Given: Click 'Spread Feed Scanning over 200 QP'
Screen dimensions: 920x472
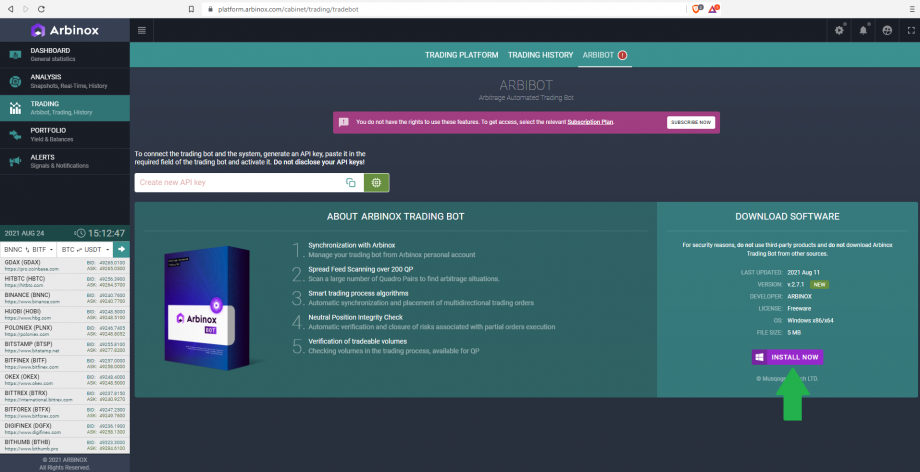Looking at the screenshot, I should [x=361, y=269].
